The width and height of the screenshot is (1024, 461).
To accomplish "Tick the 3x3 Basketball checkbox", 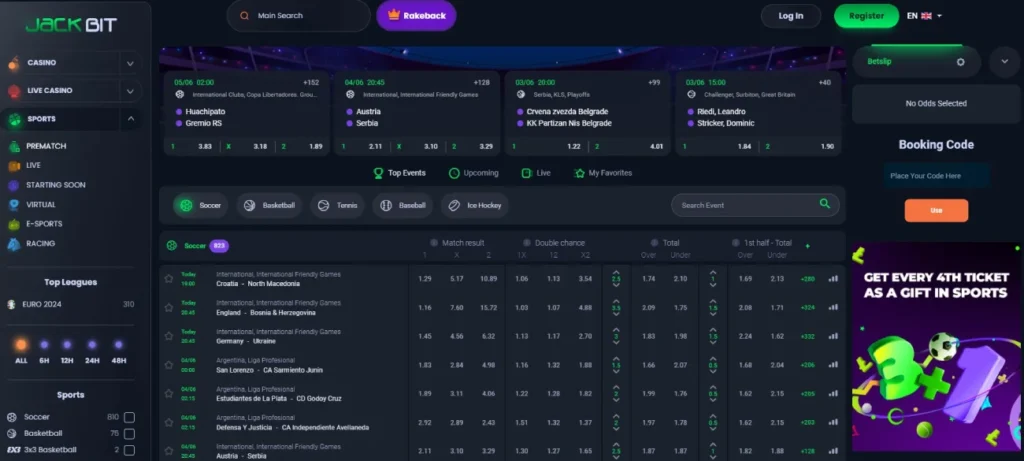I will tap(129, 450).
